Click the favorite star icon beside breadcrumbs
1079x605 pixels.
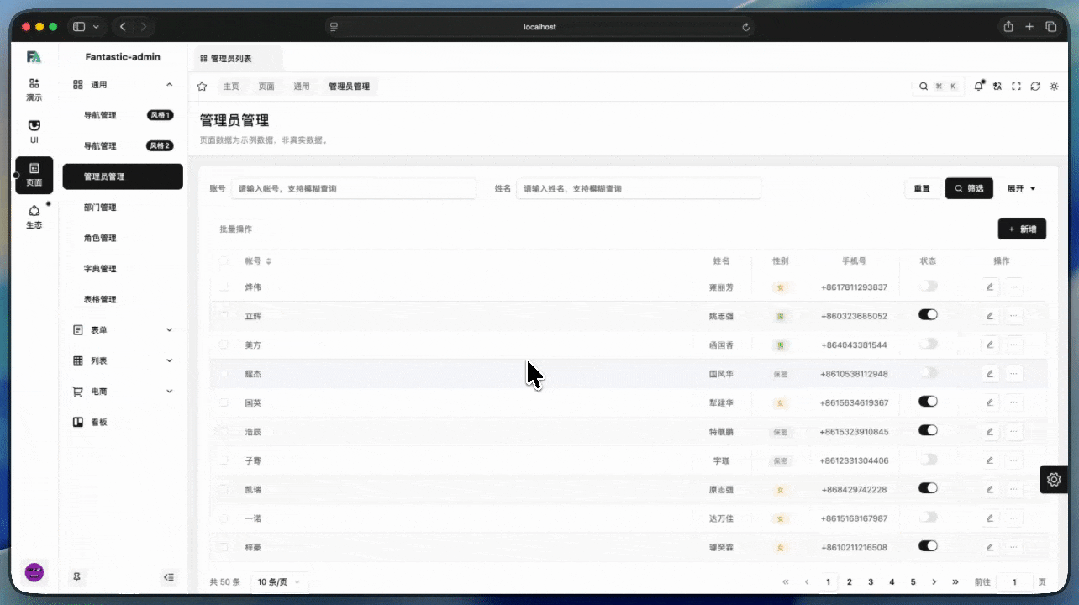[202, 86]
